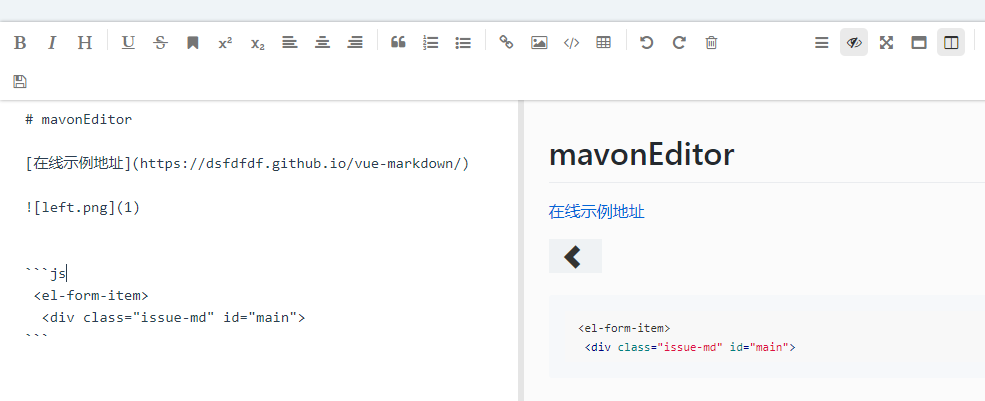Click the <el-form-item> line in editor

click(x=91, y=295)
